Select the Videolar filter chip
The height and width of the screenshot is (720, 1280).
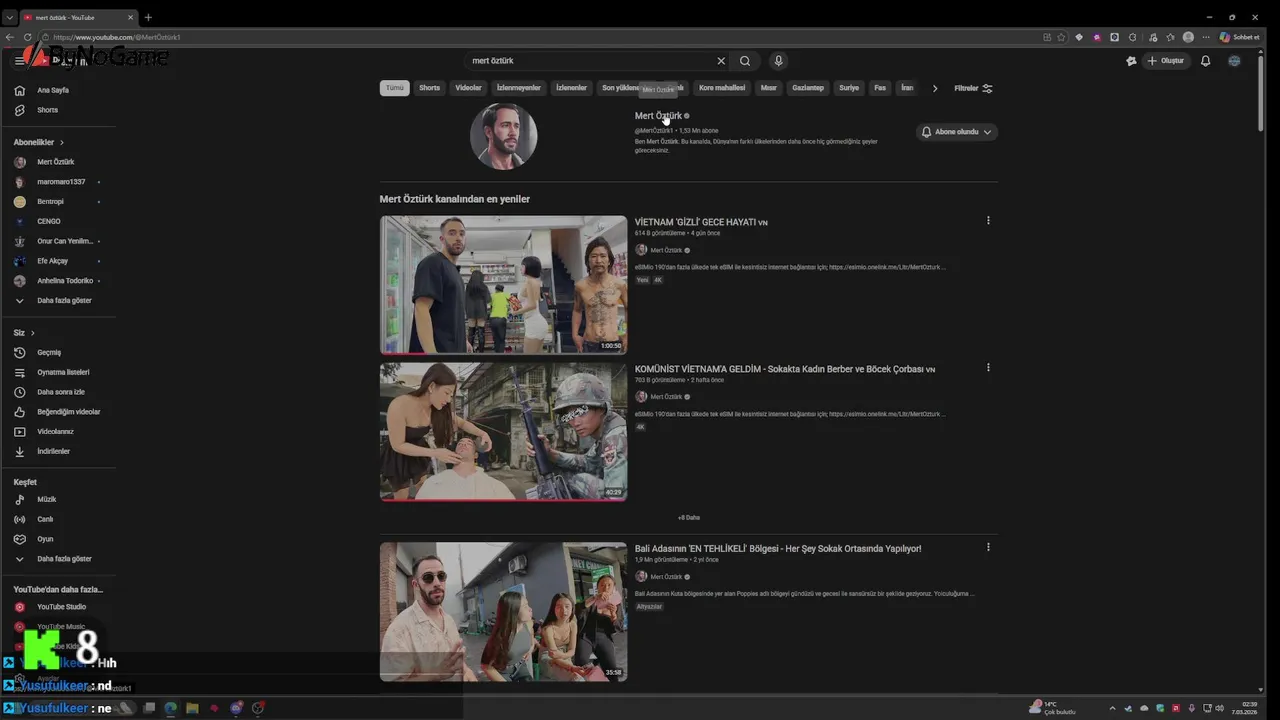click(469, 88)
